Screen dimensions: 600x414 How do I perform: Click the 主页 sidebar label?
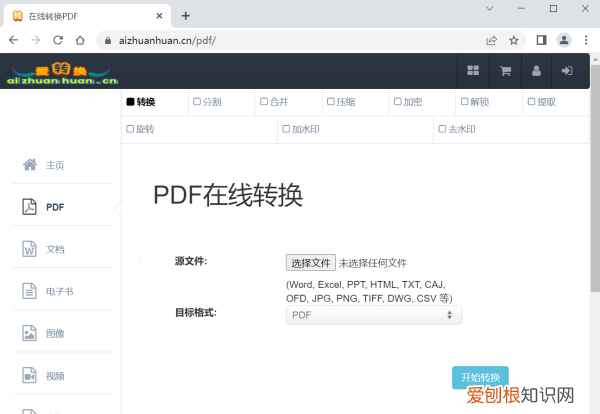tap(55, 165)
